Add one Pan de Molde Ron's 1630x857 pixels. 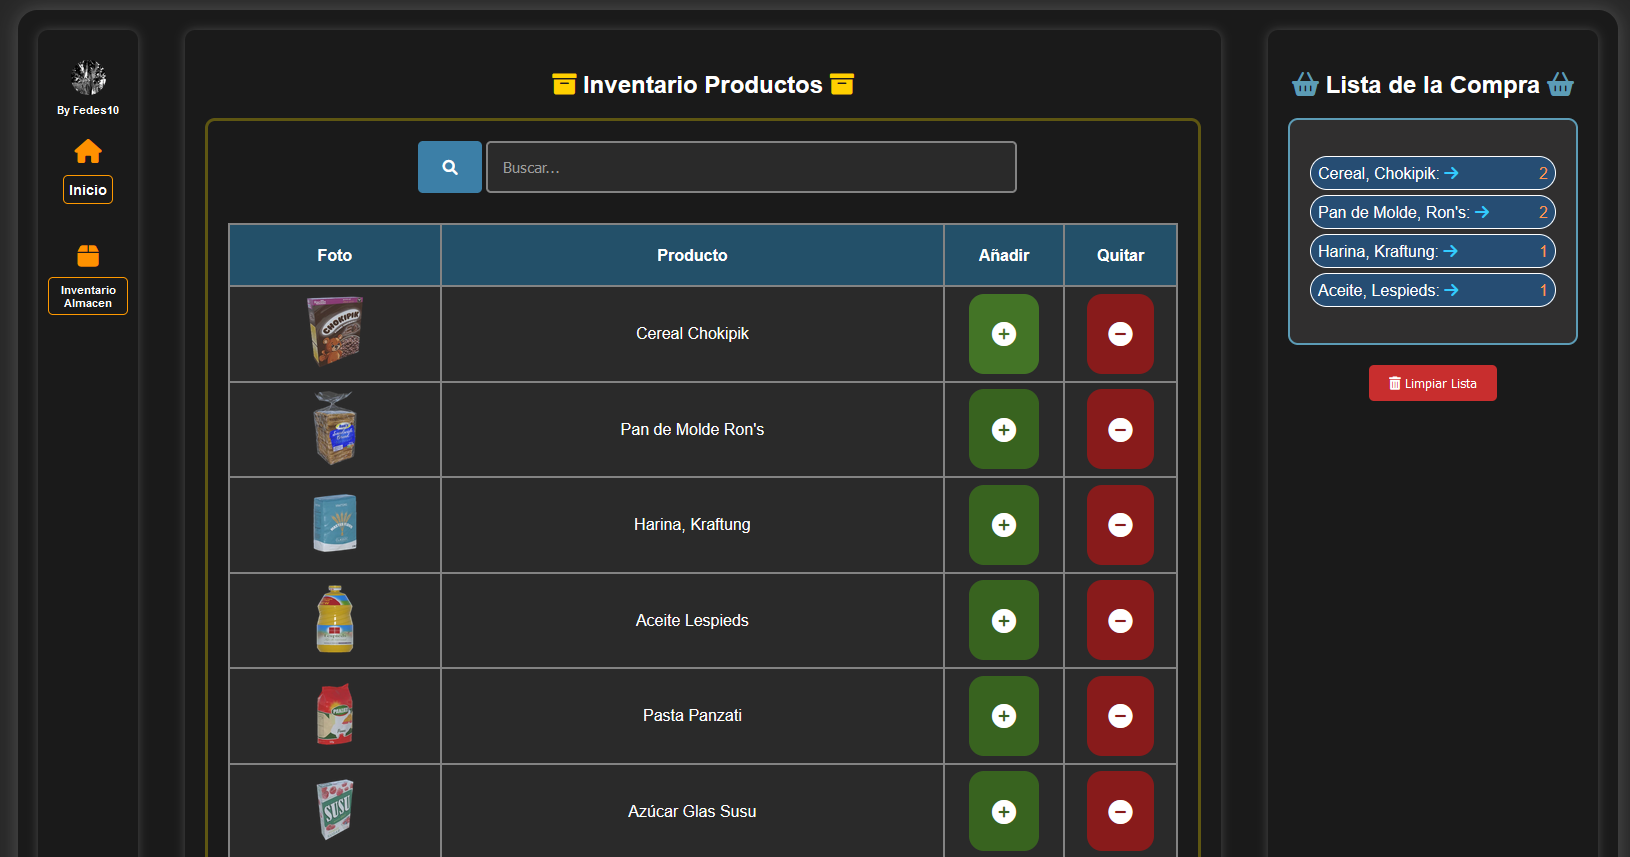tap(1004, 430)
